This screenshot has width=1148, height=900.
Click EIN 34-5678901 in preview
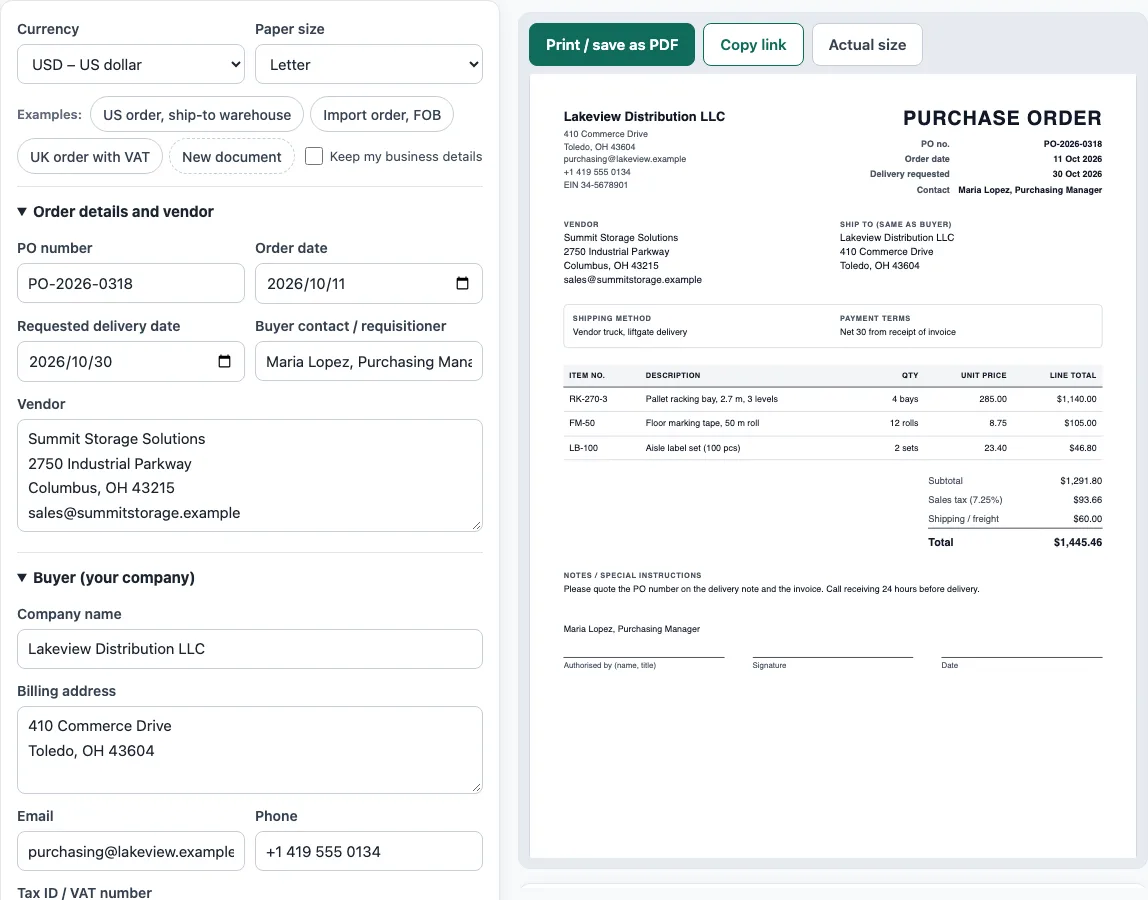596,185
